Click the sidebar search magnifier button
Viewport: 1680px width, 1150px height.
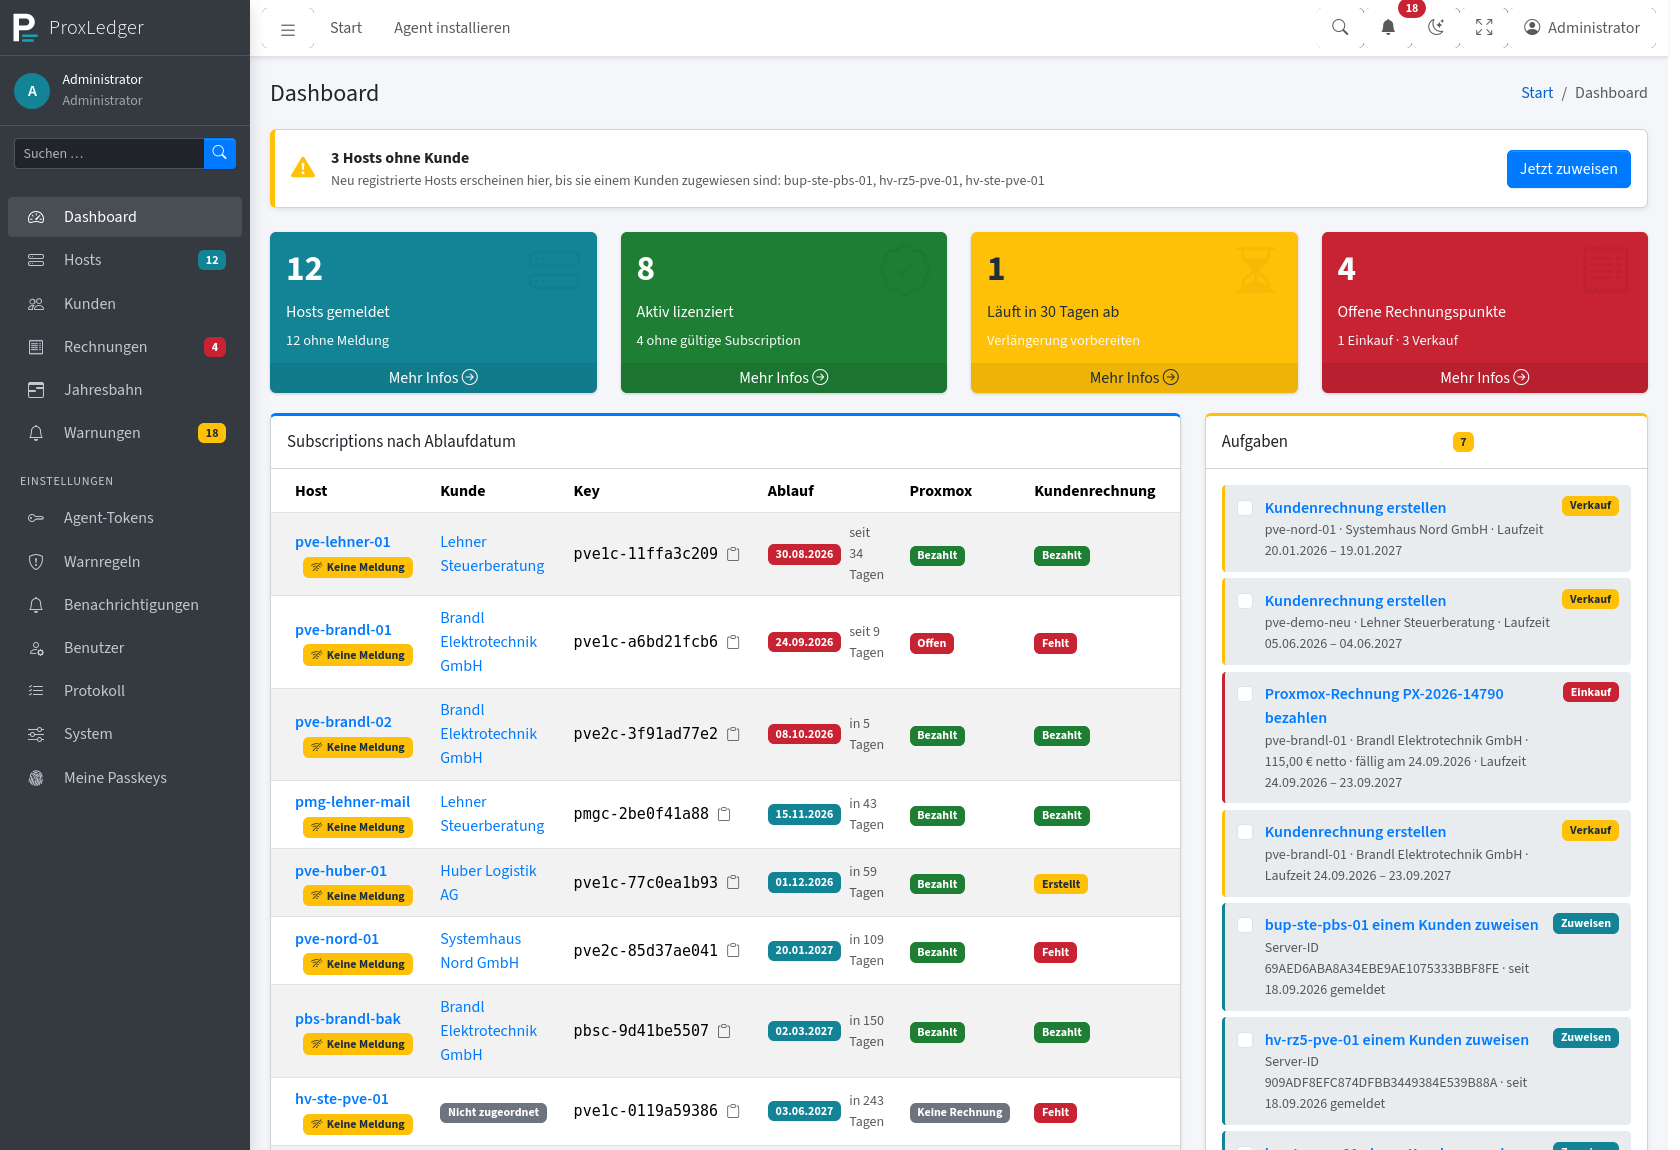click(220, 153)
